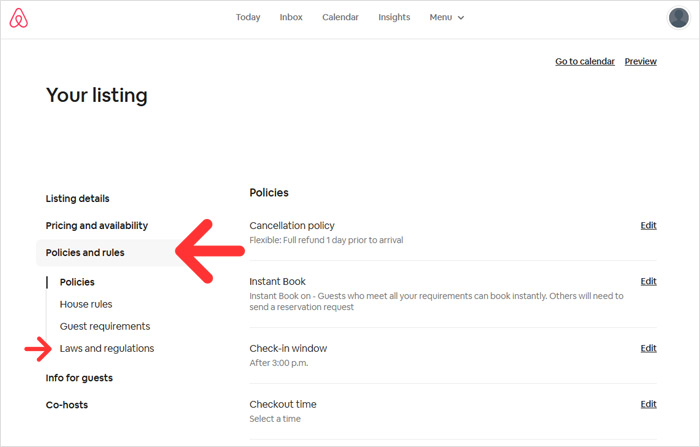Click the Airbnb logo icon
The width and height of the screenshot is (700, 447).
click(19, 18)
